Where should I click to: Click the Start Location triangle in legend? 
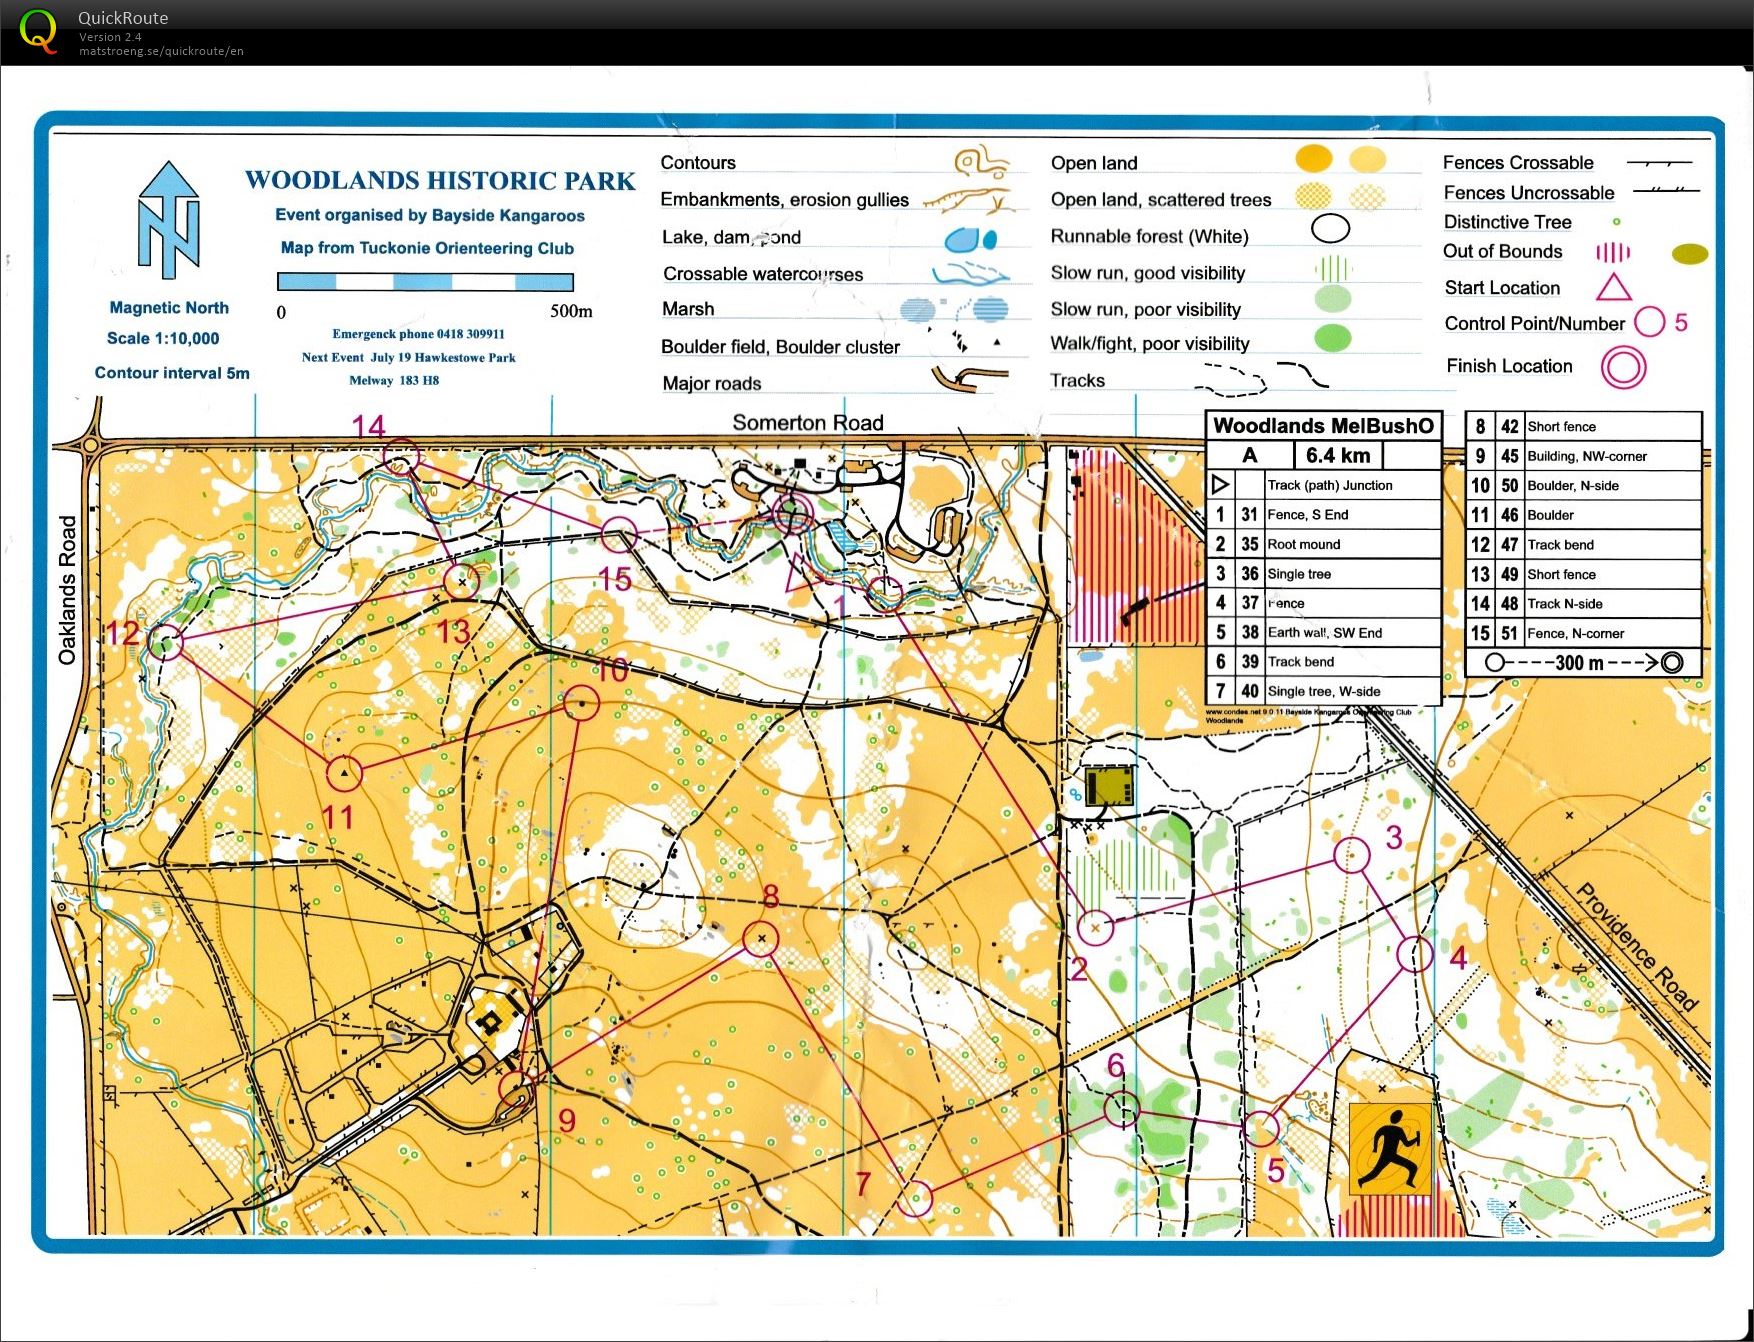pyautogui.click(x=1613, y=288)
